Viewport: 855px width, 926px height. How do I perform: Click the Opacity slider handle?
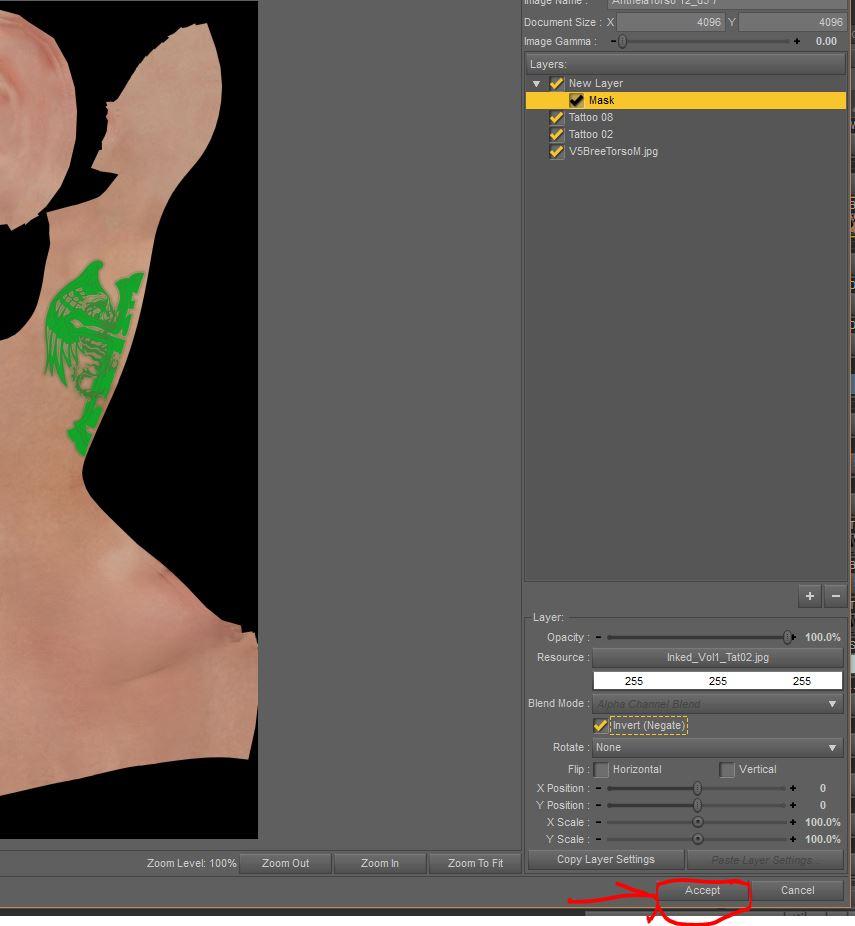coord(787,637)
